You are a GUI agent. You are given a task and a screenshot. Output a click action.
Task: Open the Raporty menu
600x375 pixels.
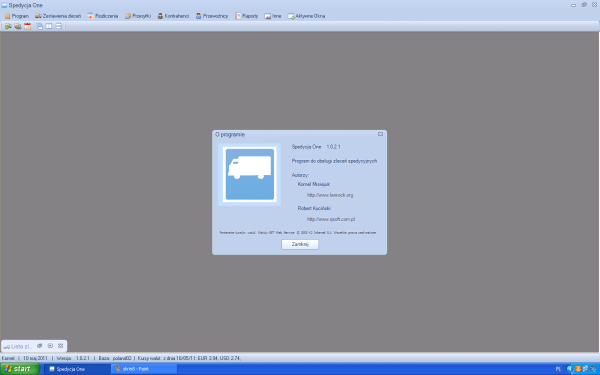[247, 16]
